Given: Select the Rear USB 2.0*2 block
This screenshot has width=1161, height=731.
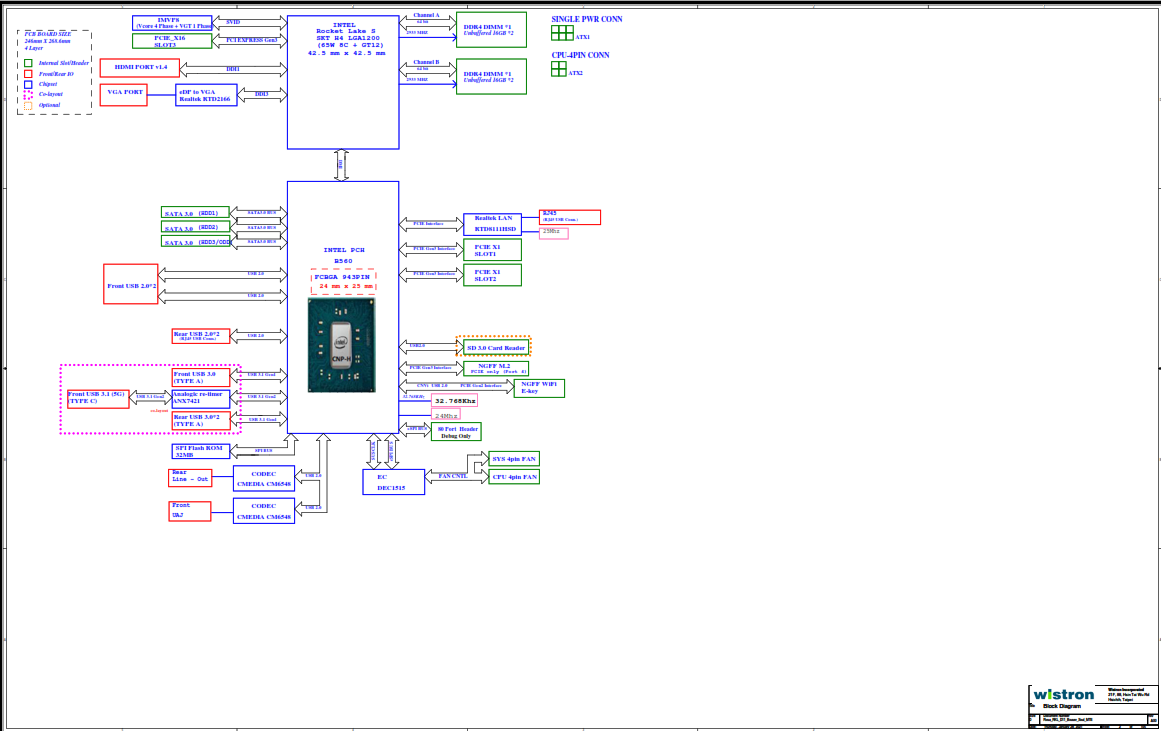Looking at the screenshot, I should pyautogui.click(x=201, y=336).
